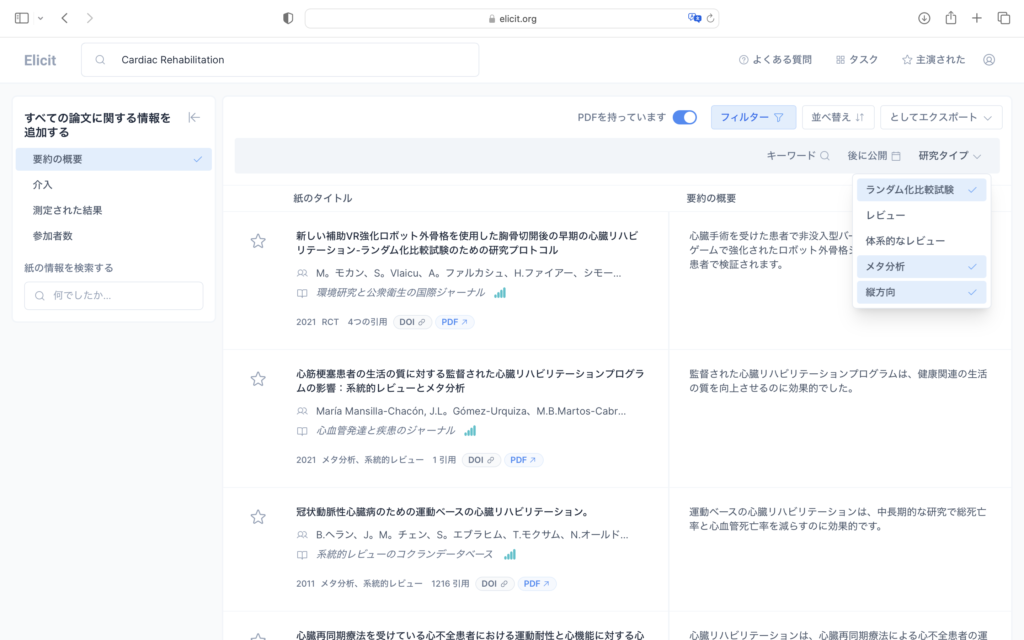The height and width of the screenshot is (640, 1024).
Task: Open the account profile icon
Action: (989, 59)
